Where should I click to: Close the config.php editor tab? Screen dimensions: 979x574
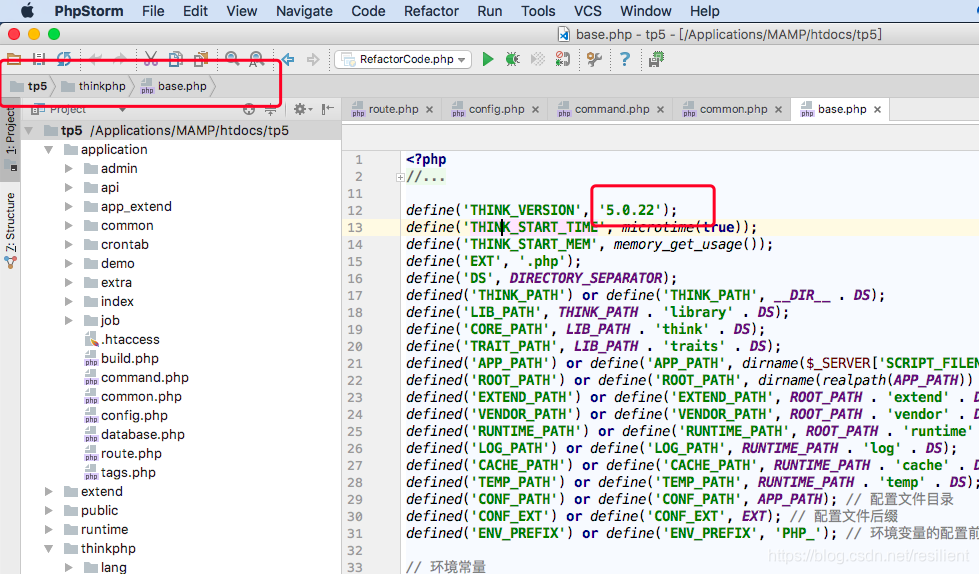[x=536, y=110]
